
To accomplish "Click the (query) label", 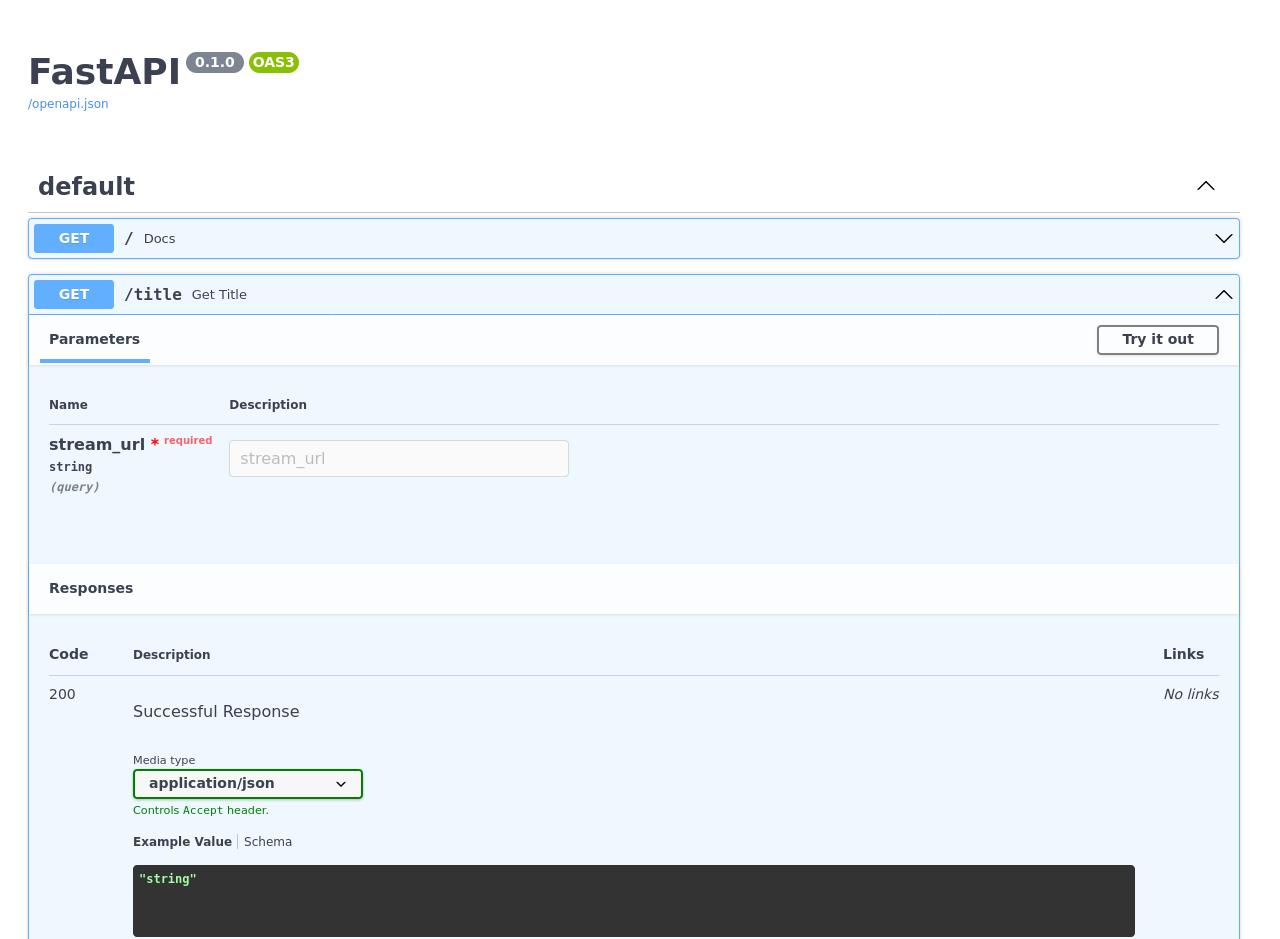I will click(75, 487).
